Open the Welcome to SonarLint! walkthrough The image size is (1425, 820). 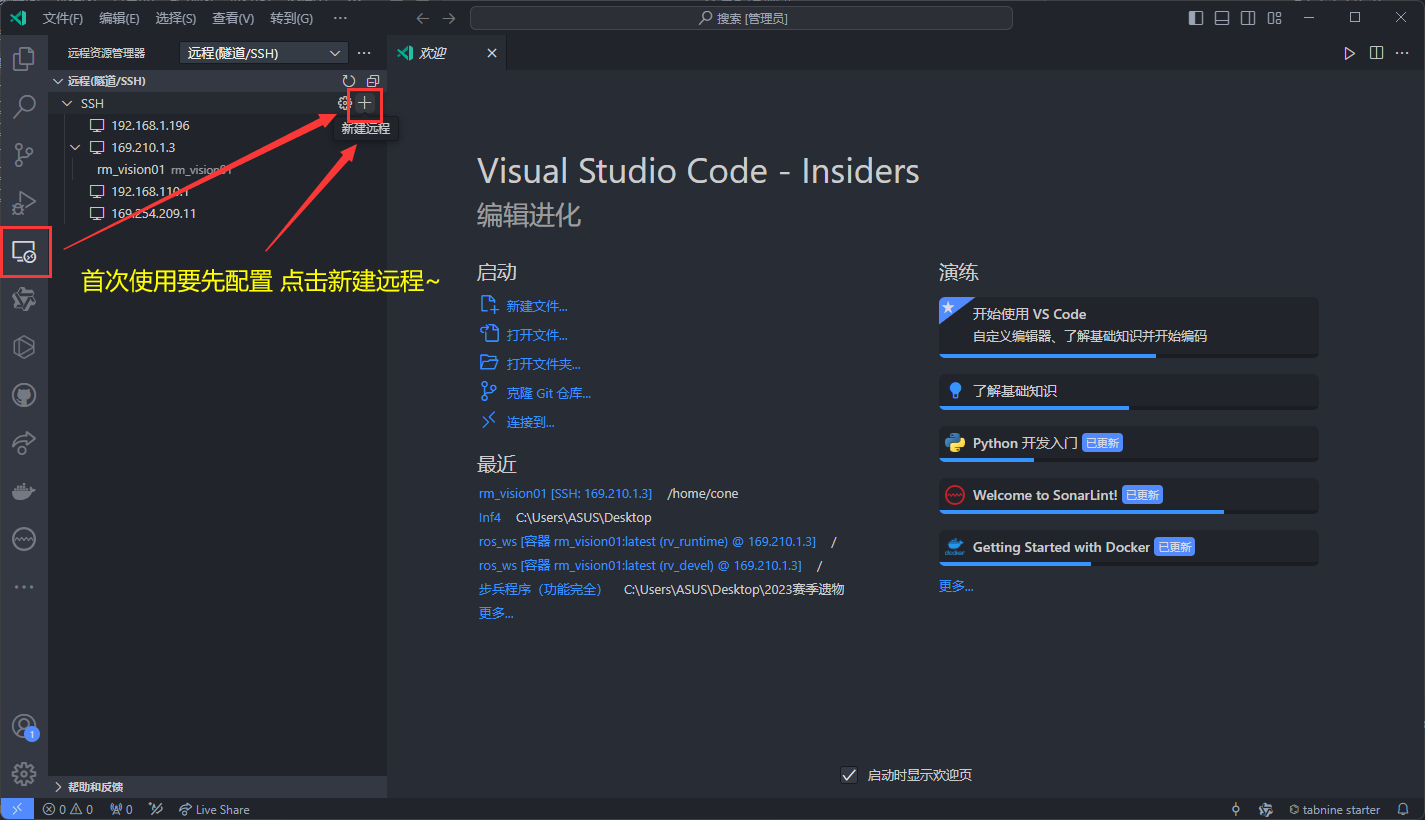click(x=1128, y=496)
